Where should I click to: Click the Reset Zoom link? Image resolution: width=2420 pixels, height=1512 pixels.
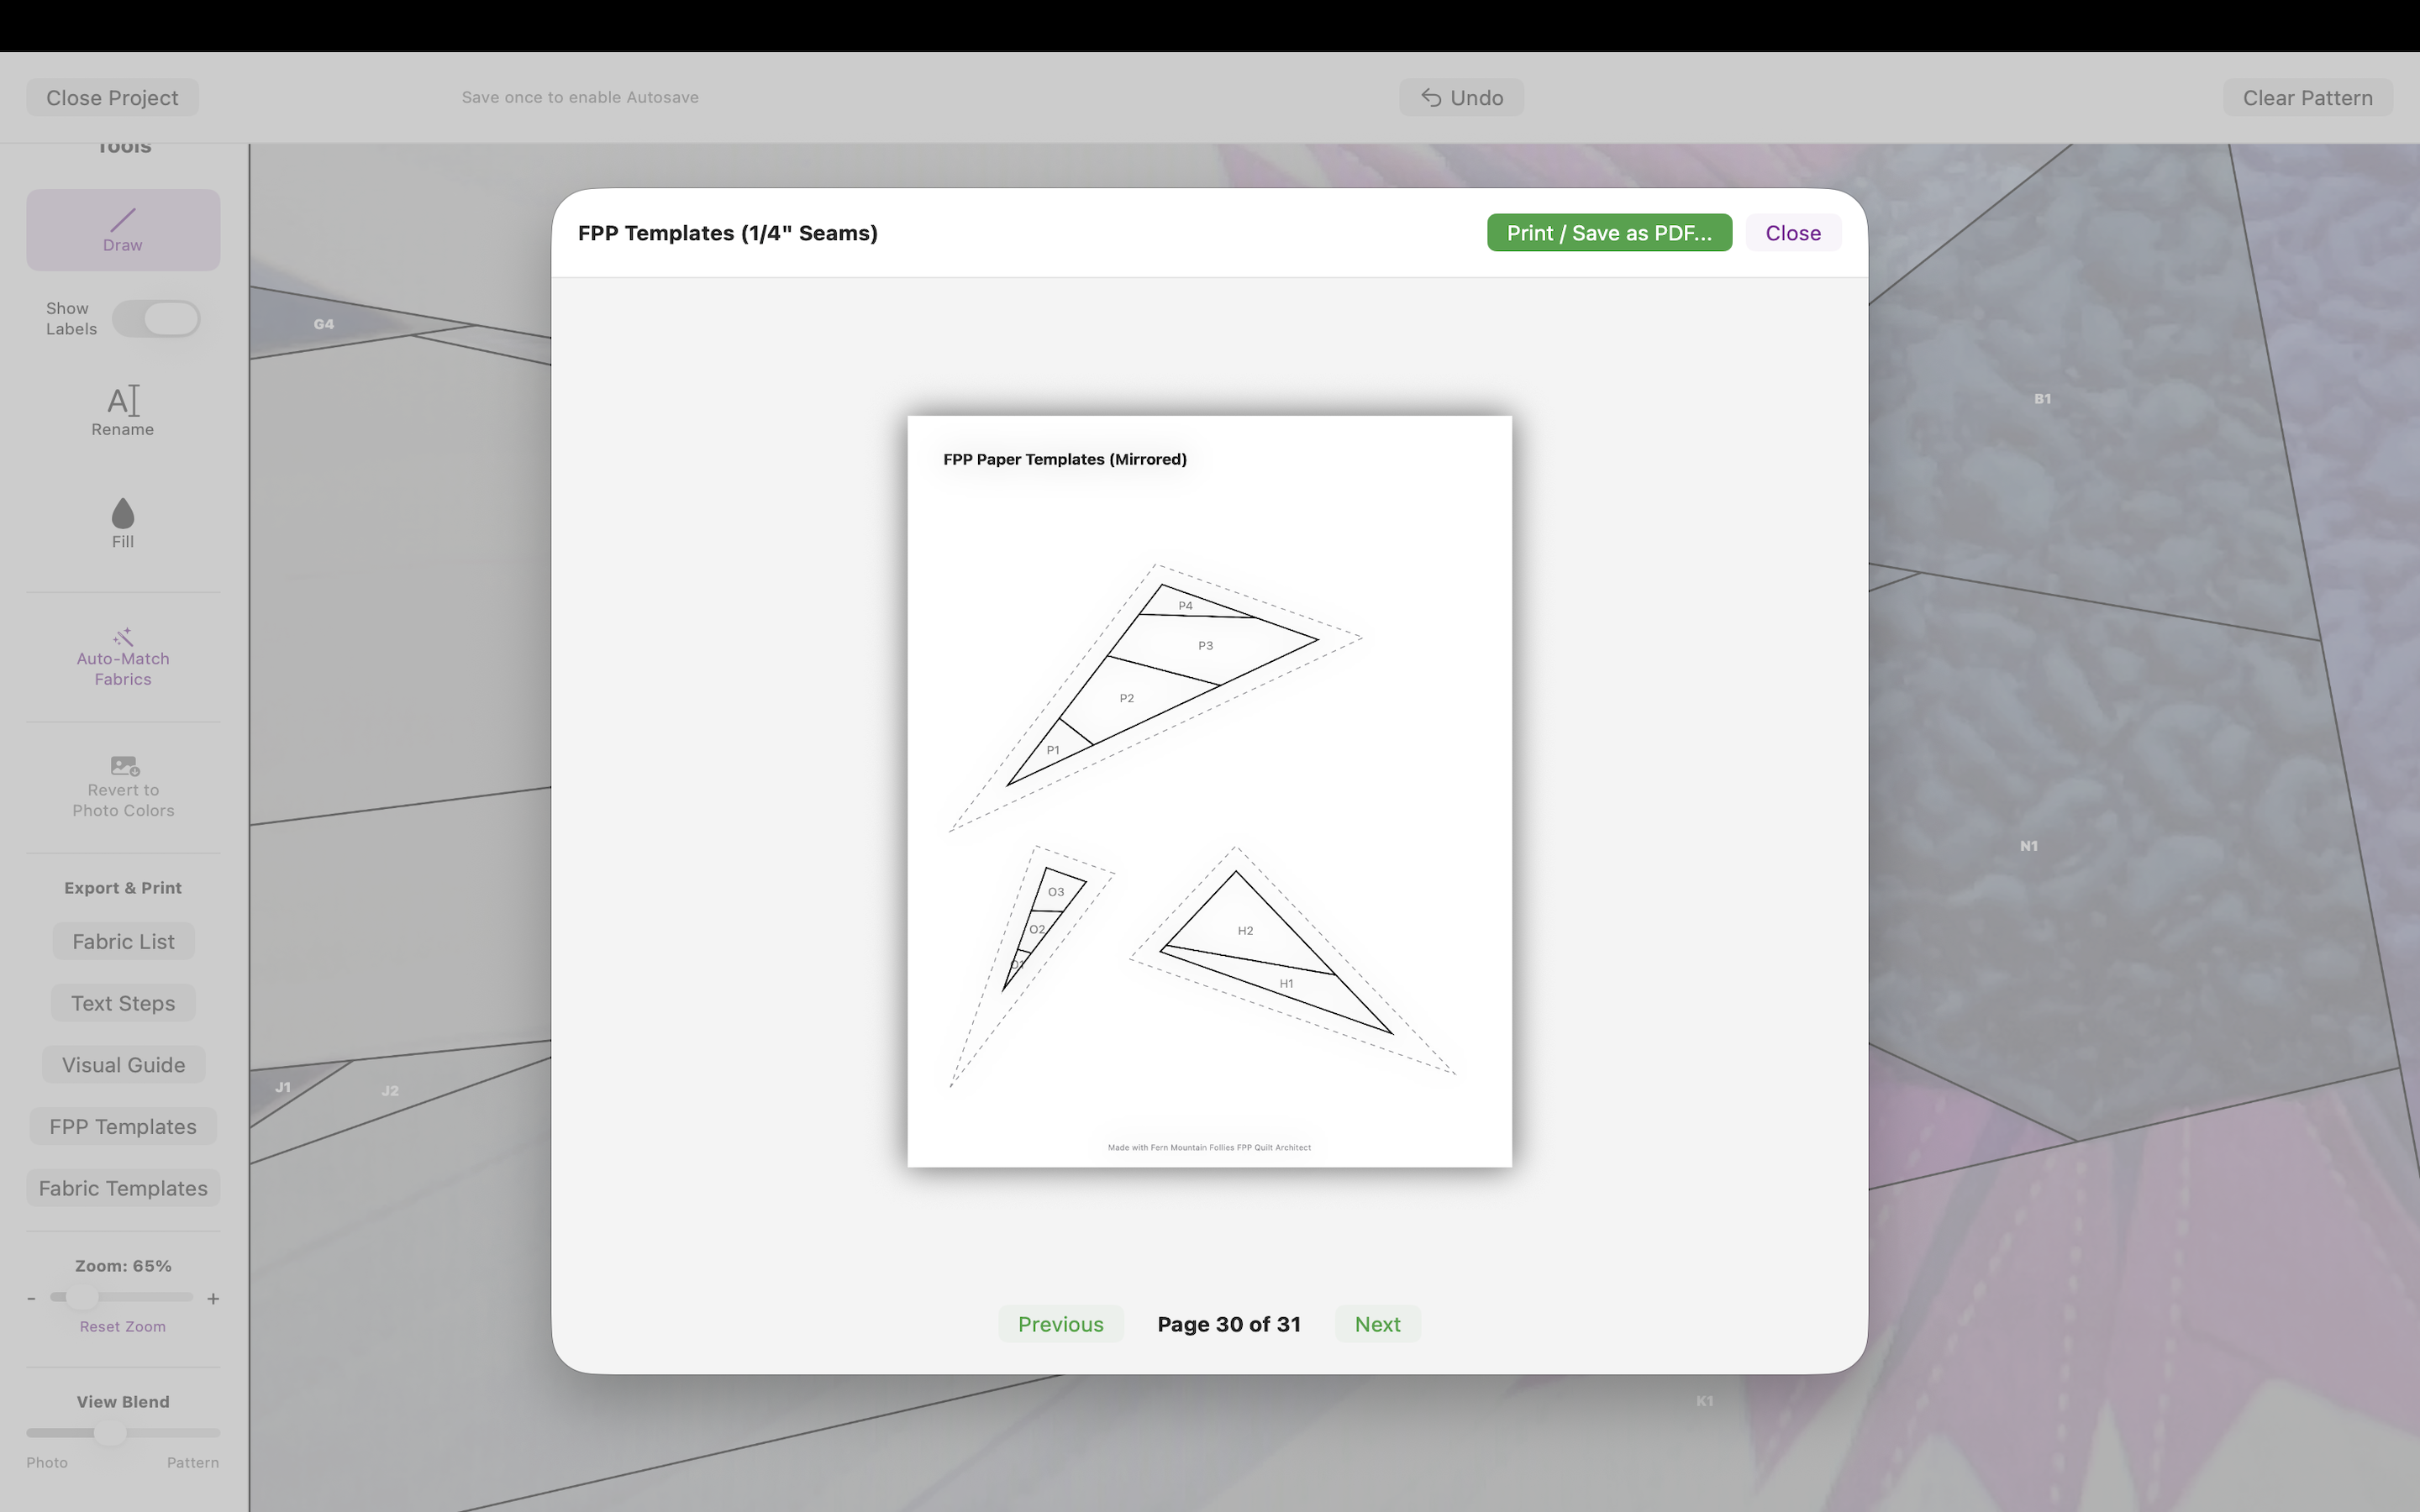[x=122, y=1326]
